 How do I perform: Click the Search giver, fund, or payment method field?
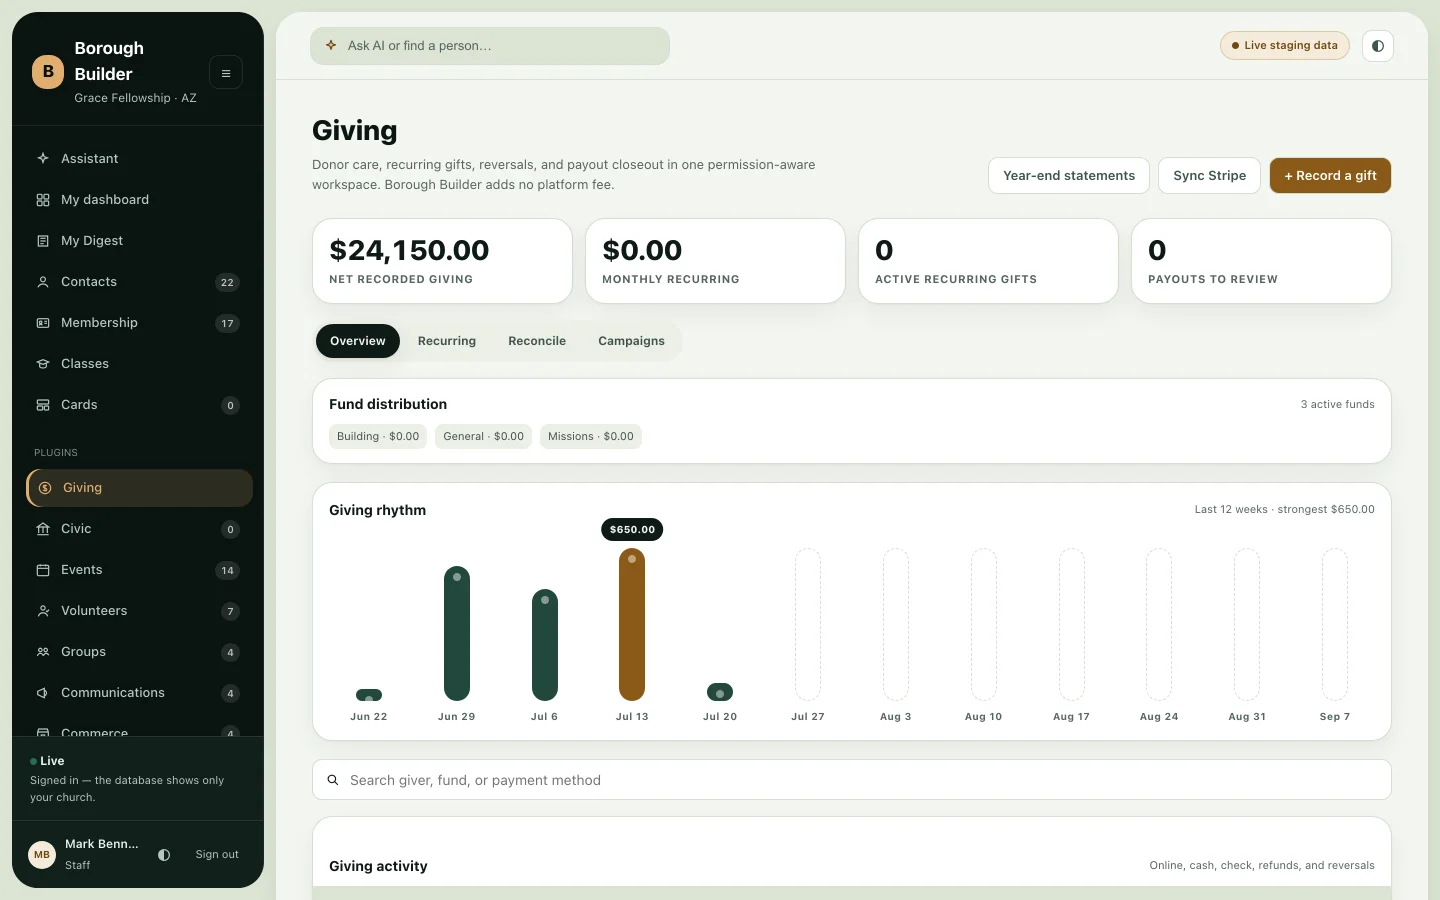(852, 780)
